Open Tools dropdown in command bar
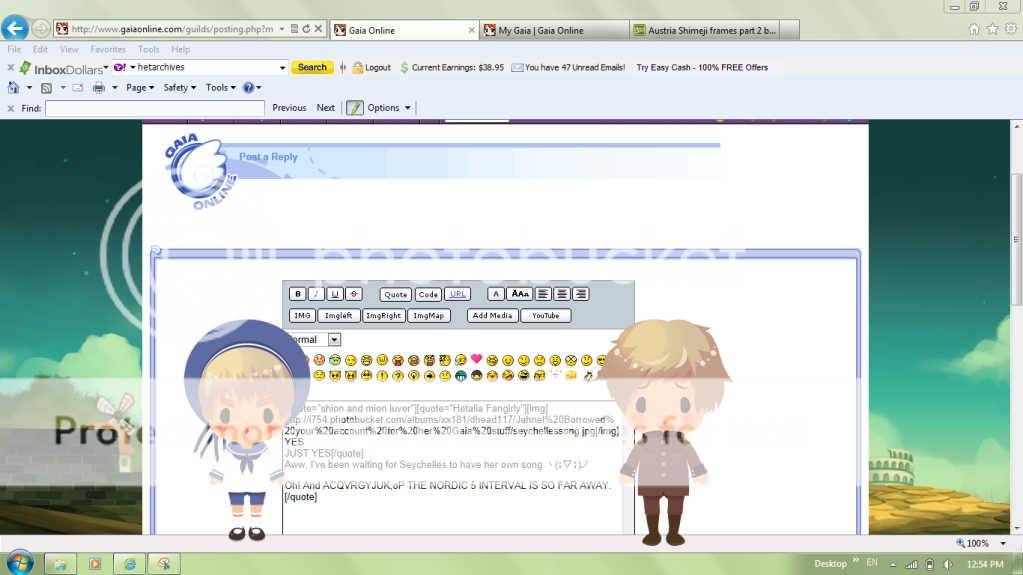The width and height of the screenshot is (1023, 575). pos(221,87)
